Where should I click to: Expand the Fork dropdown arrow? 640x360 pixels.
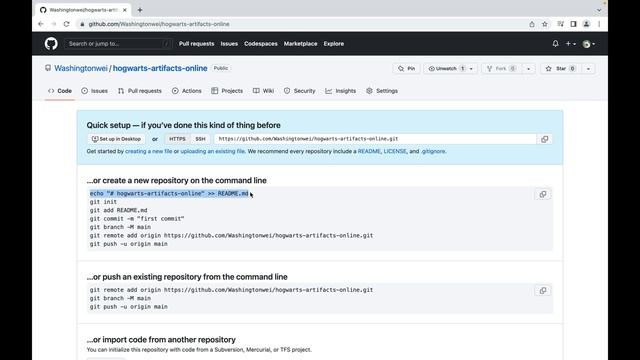coord(528,69)
